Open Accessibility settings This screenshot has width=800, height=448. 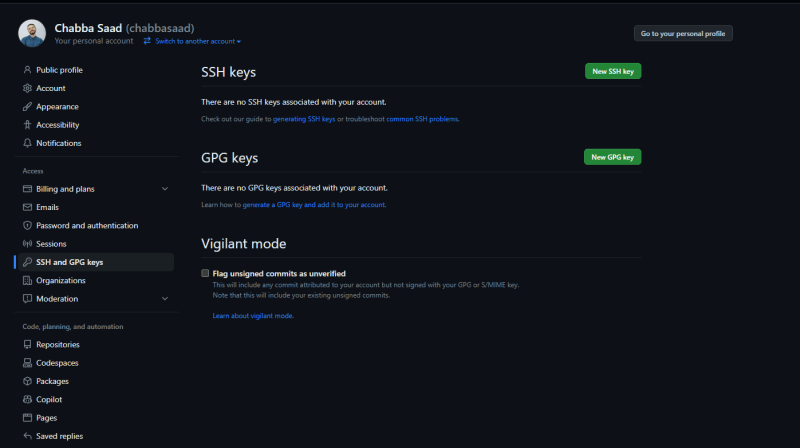point(58,125)
